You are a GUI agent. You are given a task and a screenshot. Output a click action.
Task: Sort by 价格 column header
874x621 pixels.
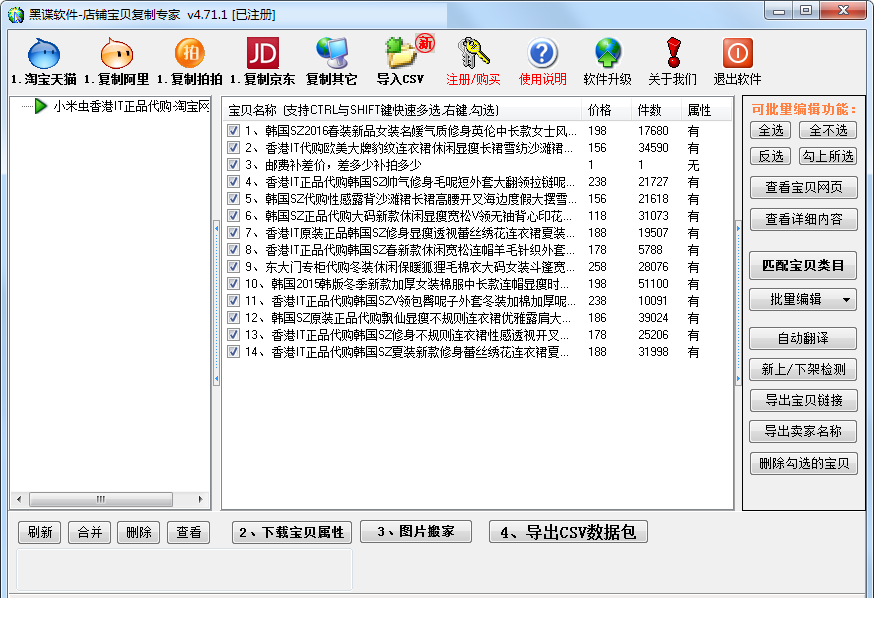coord(606,110)
